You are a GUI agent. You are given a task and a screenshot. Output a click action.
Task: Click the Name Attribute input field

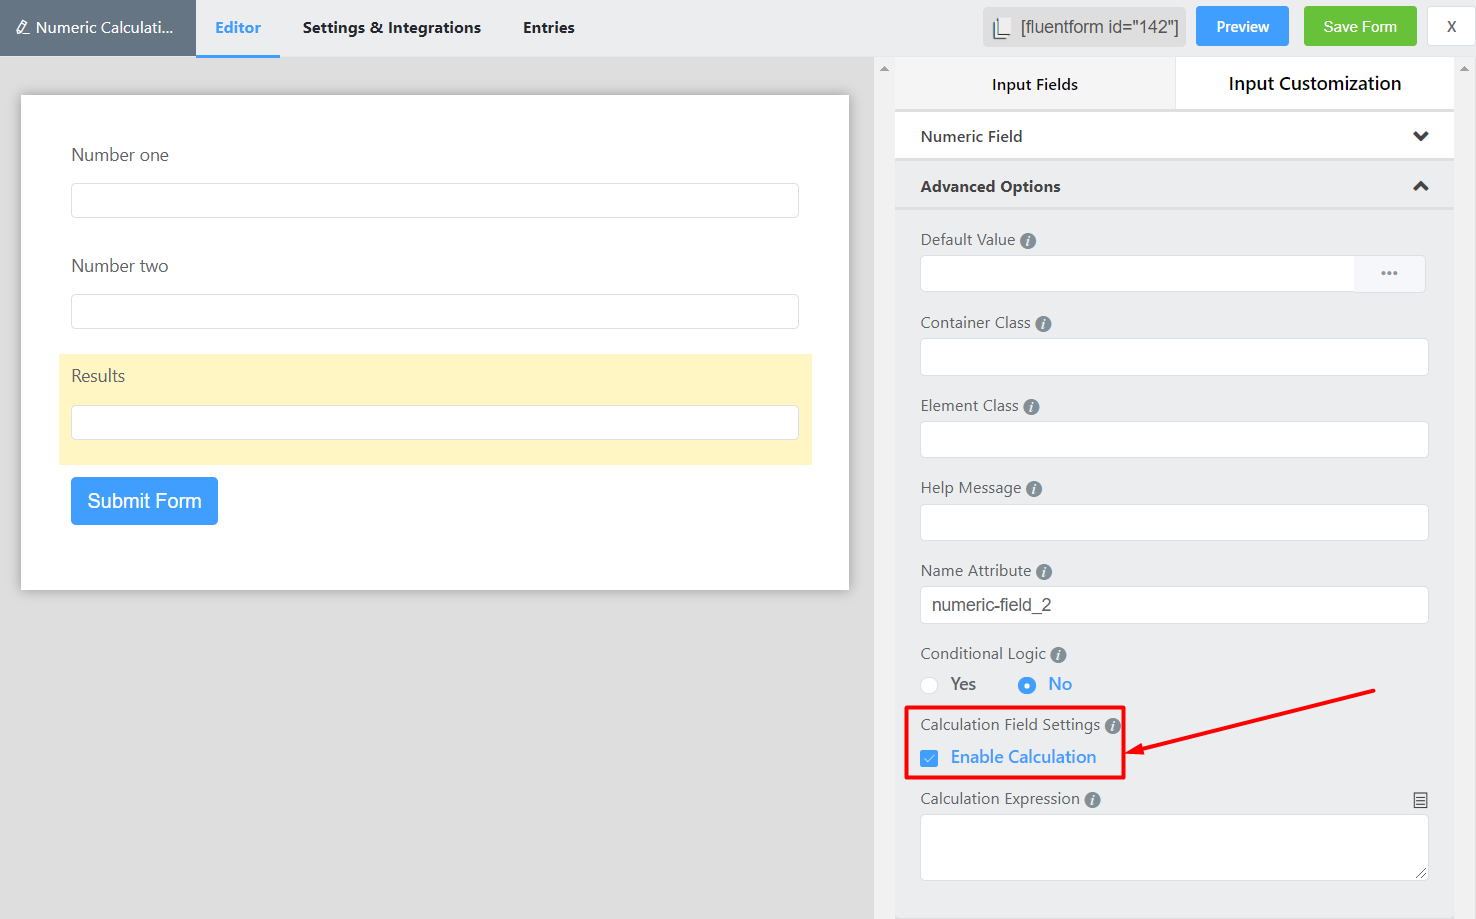tap(1173, 605)
